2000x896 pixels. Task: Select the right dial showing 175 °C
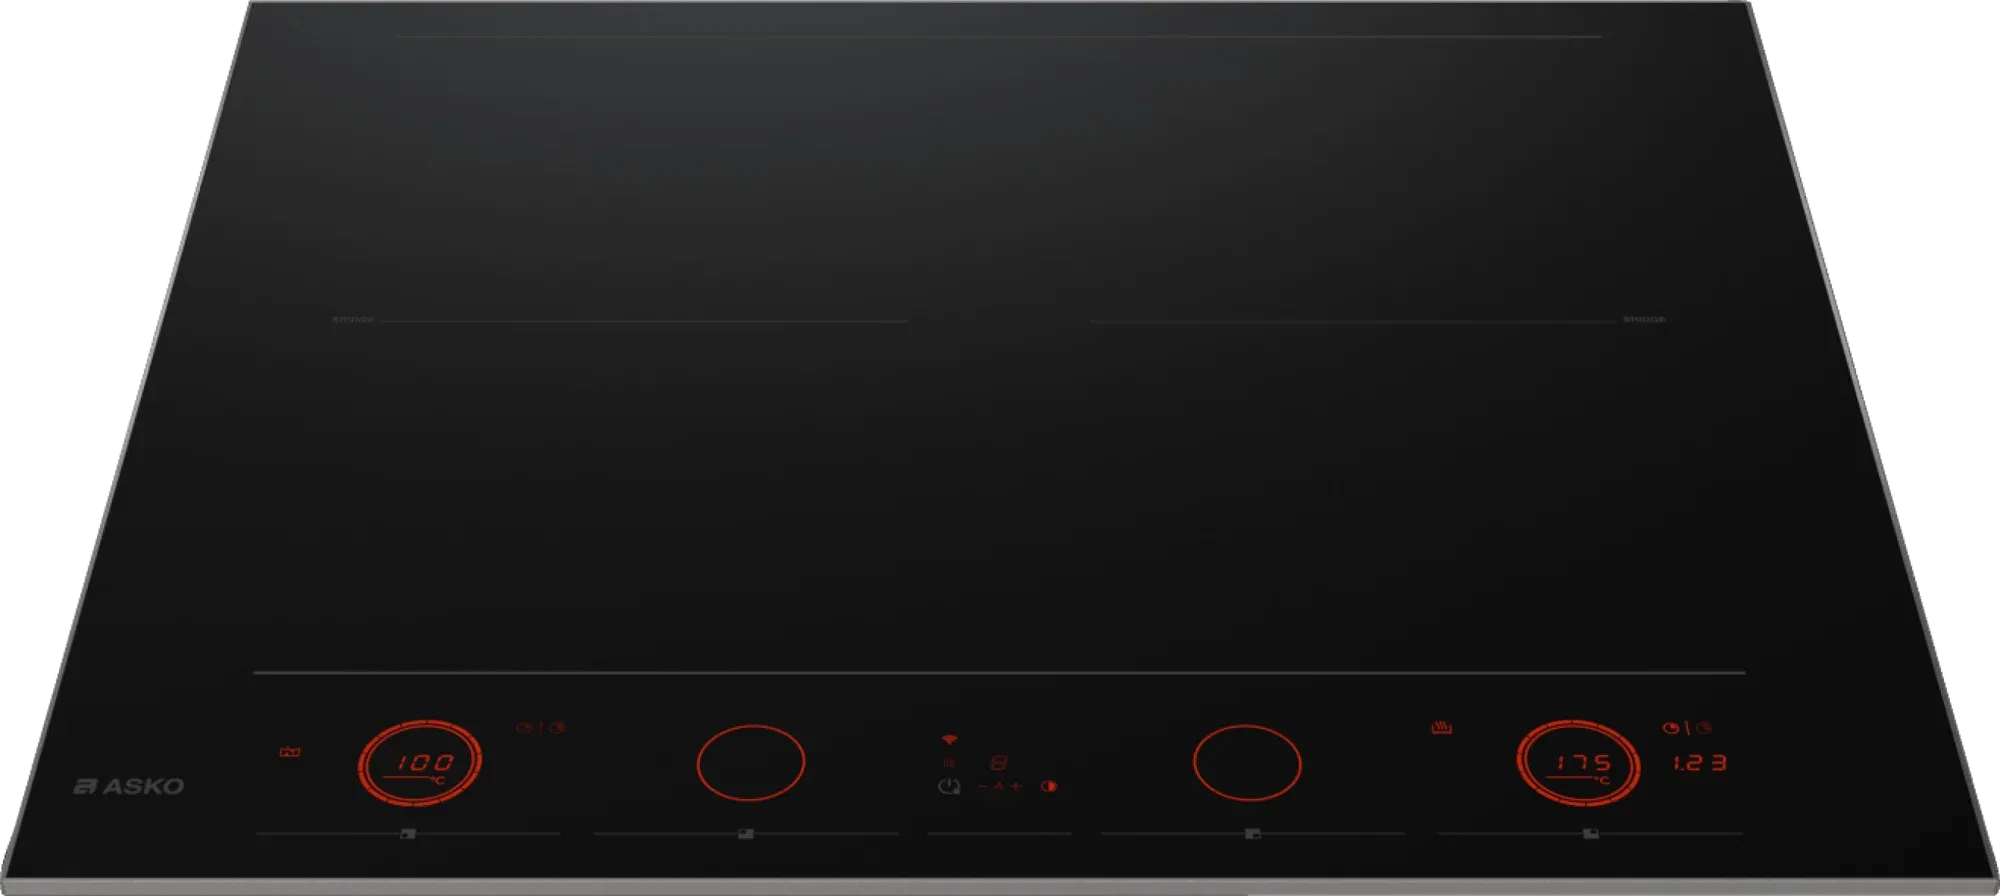tap(1578, 763)
